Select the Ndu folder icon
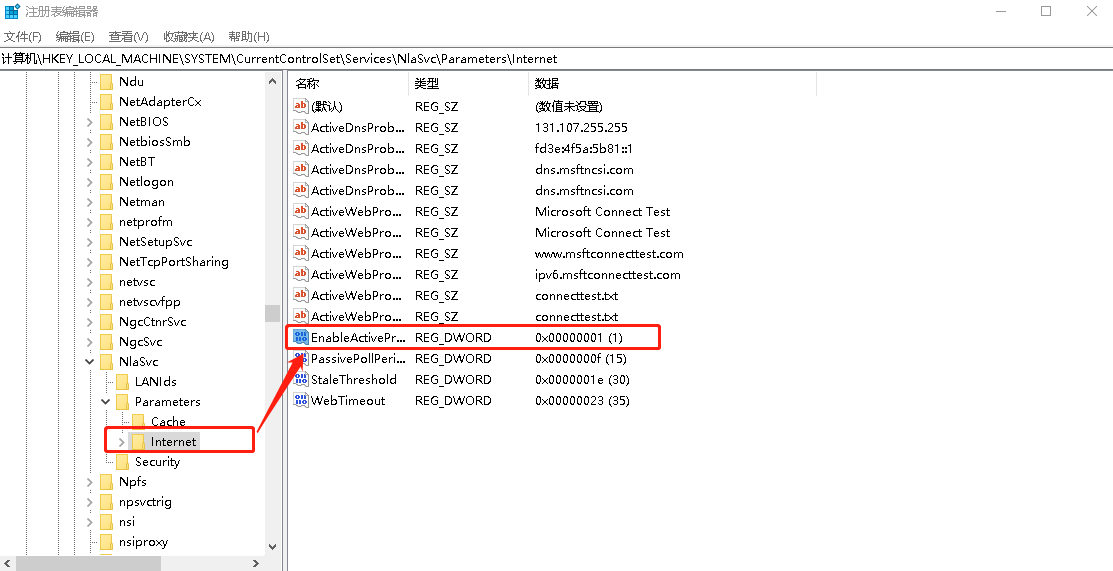The height and width of the screenshot is (571, 1113). coord(106,82)
